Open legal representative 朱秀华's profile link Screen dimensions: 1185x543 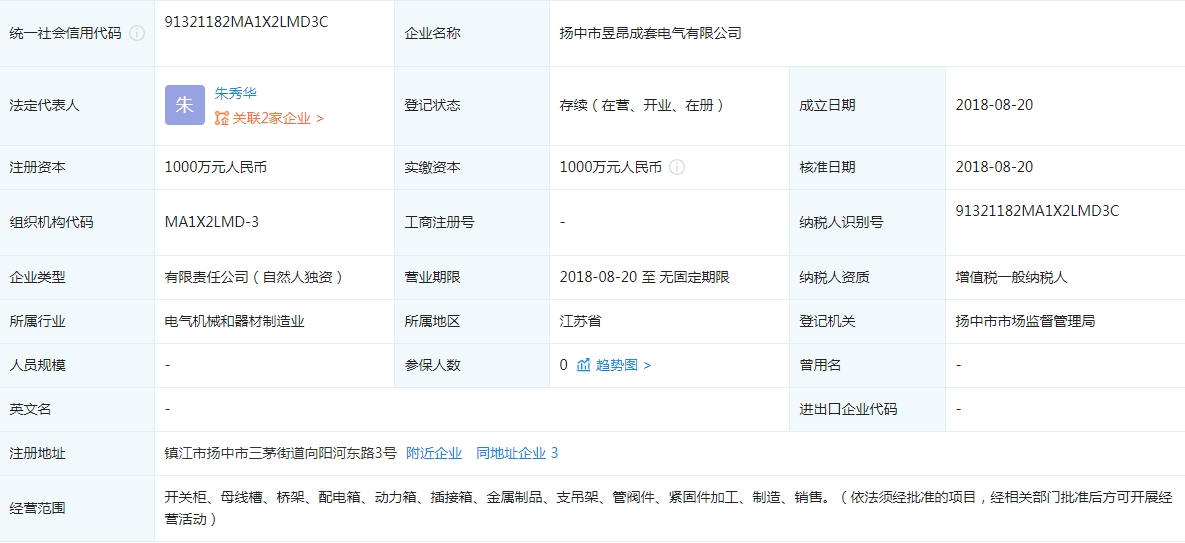pos(236,93)
